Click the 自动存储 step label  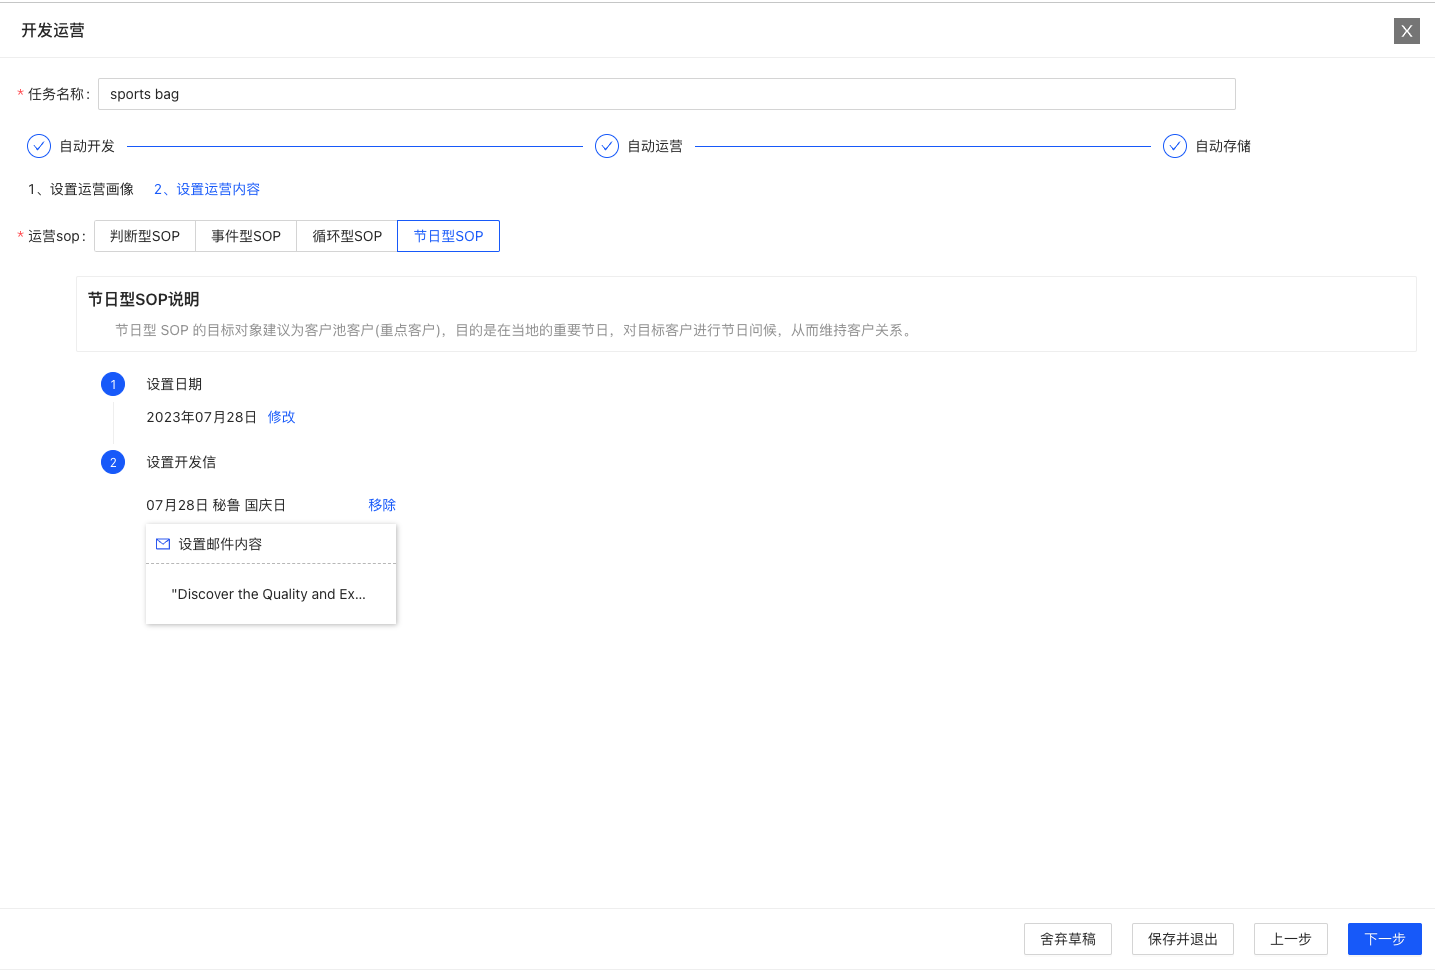click(x=1223, y=146)
